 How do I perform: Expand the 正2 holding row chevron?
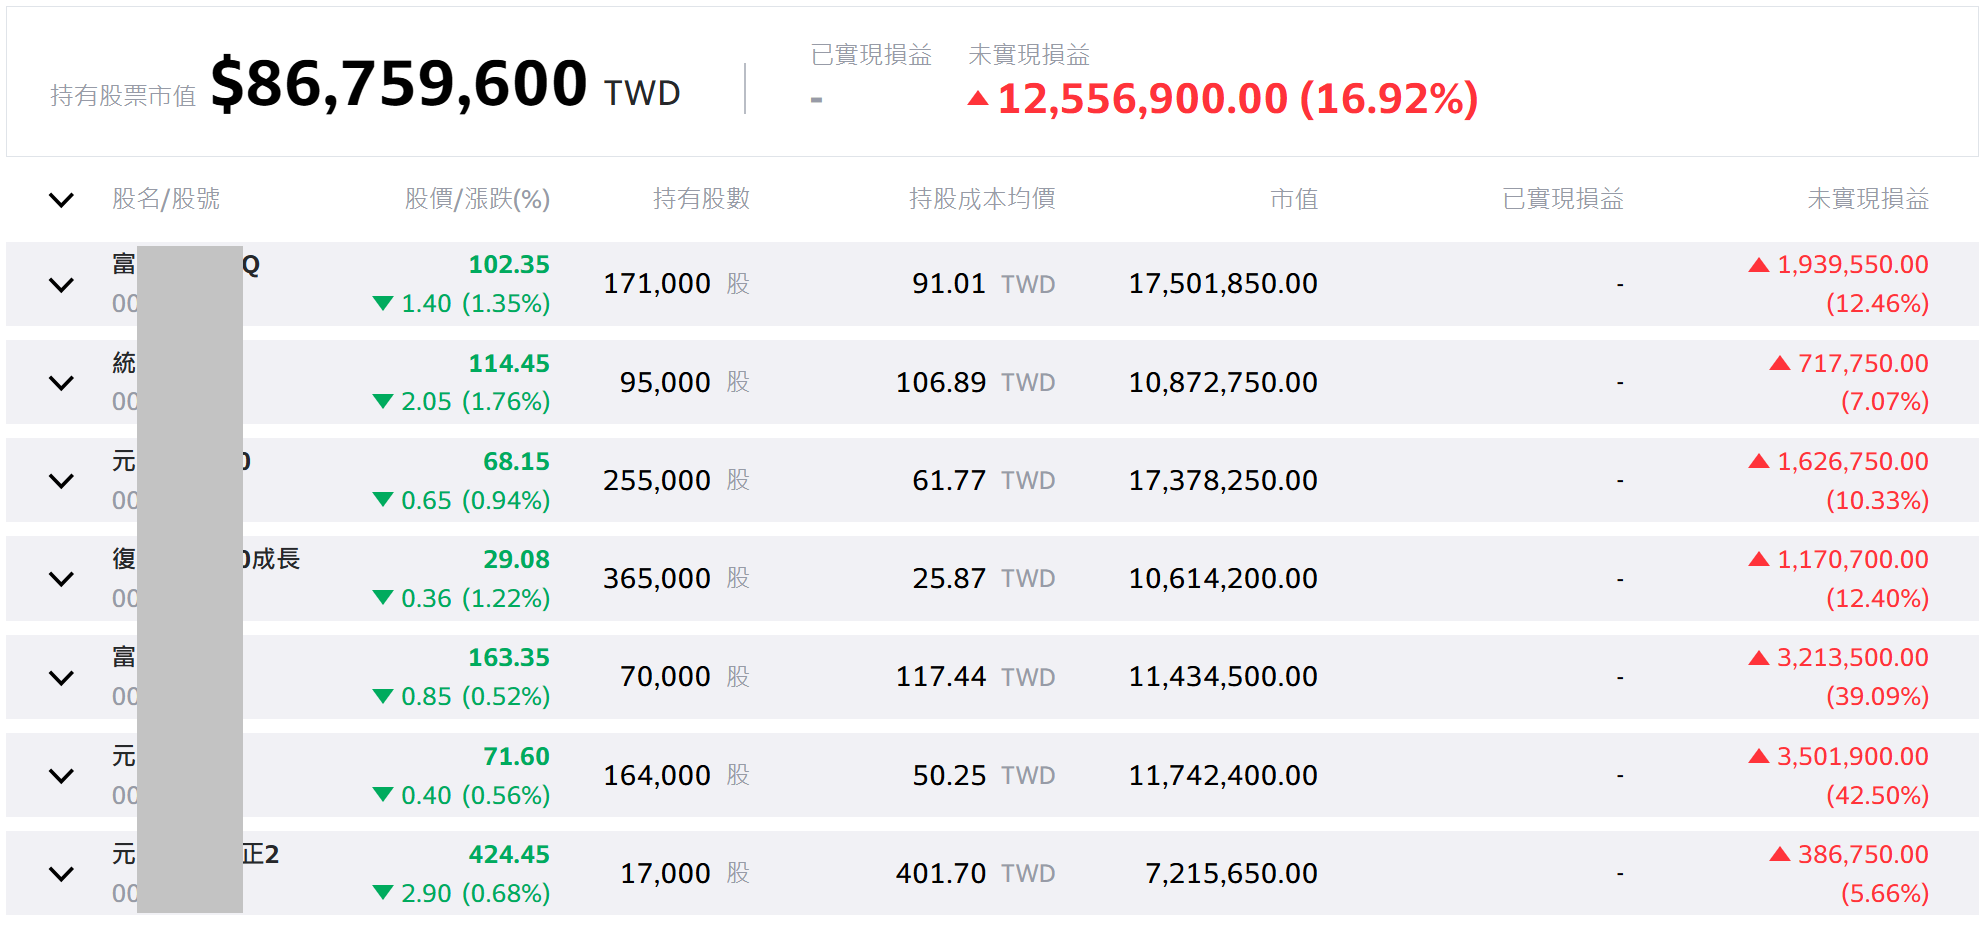pos(61,874)
